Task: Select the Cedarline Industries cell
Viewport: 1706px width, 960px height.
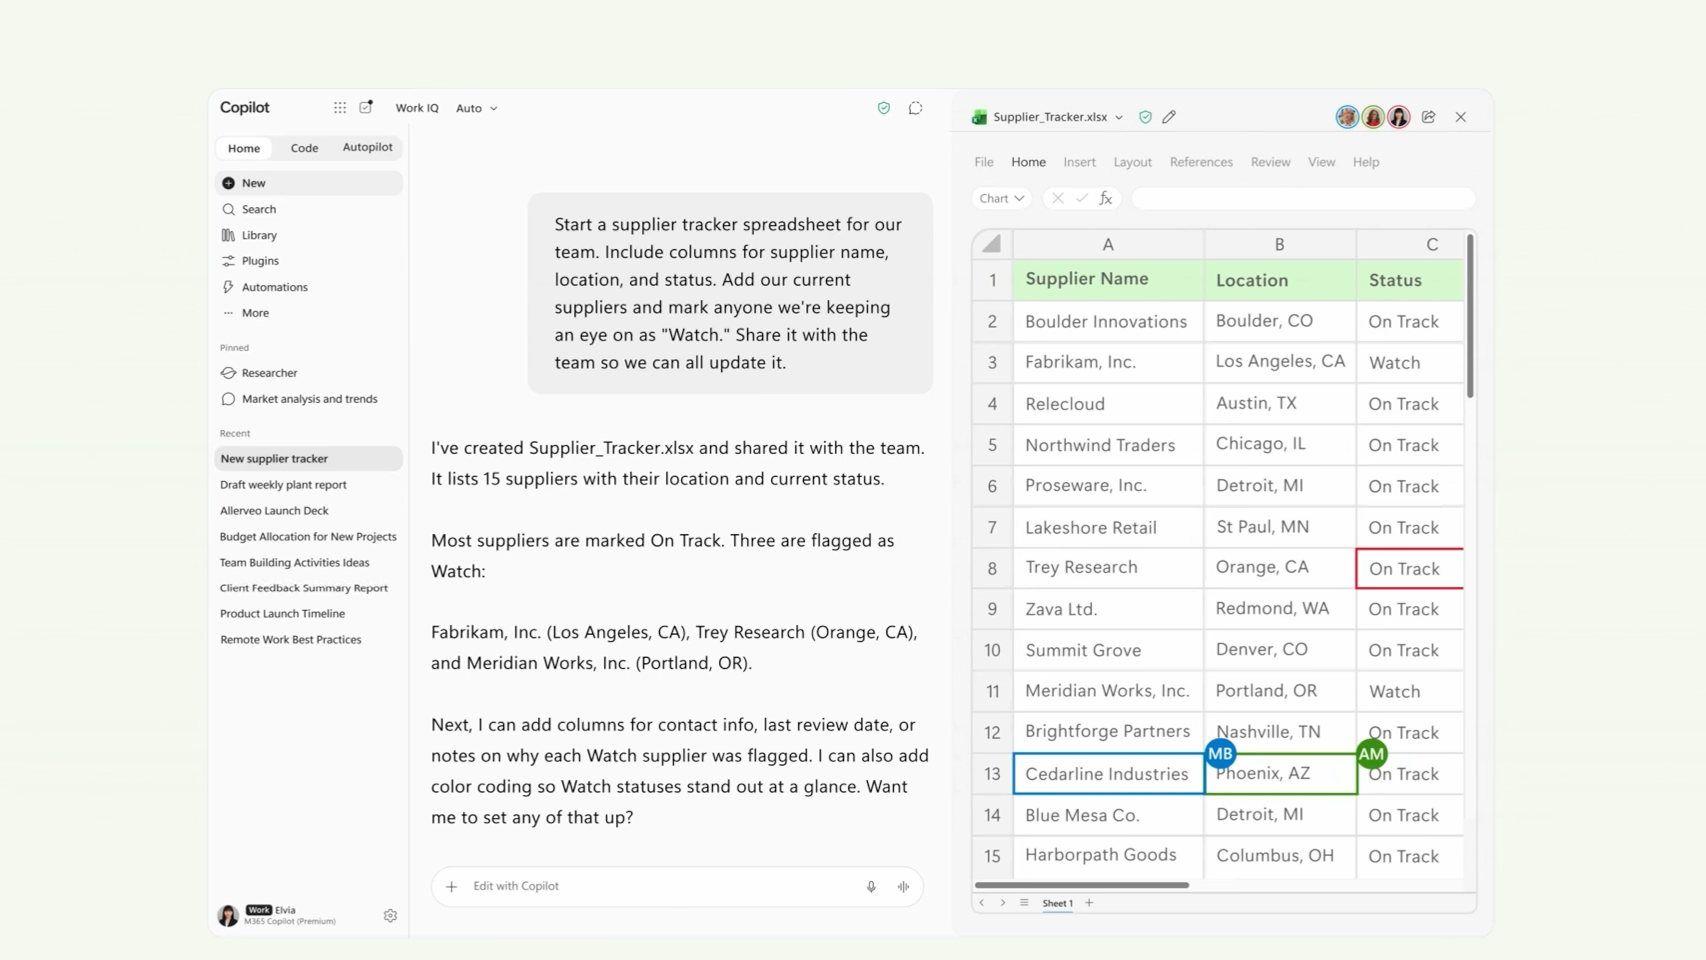Action: pos(1108,774)
